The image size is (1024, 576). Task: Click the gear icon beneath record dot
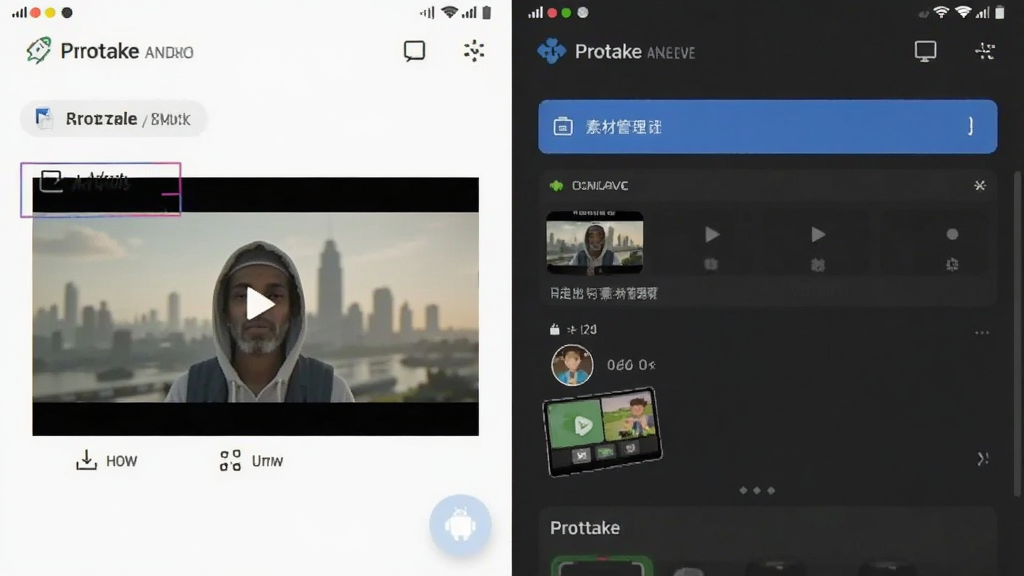(x=952, y=264)
